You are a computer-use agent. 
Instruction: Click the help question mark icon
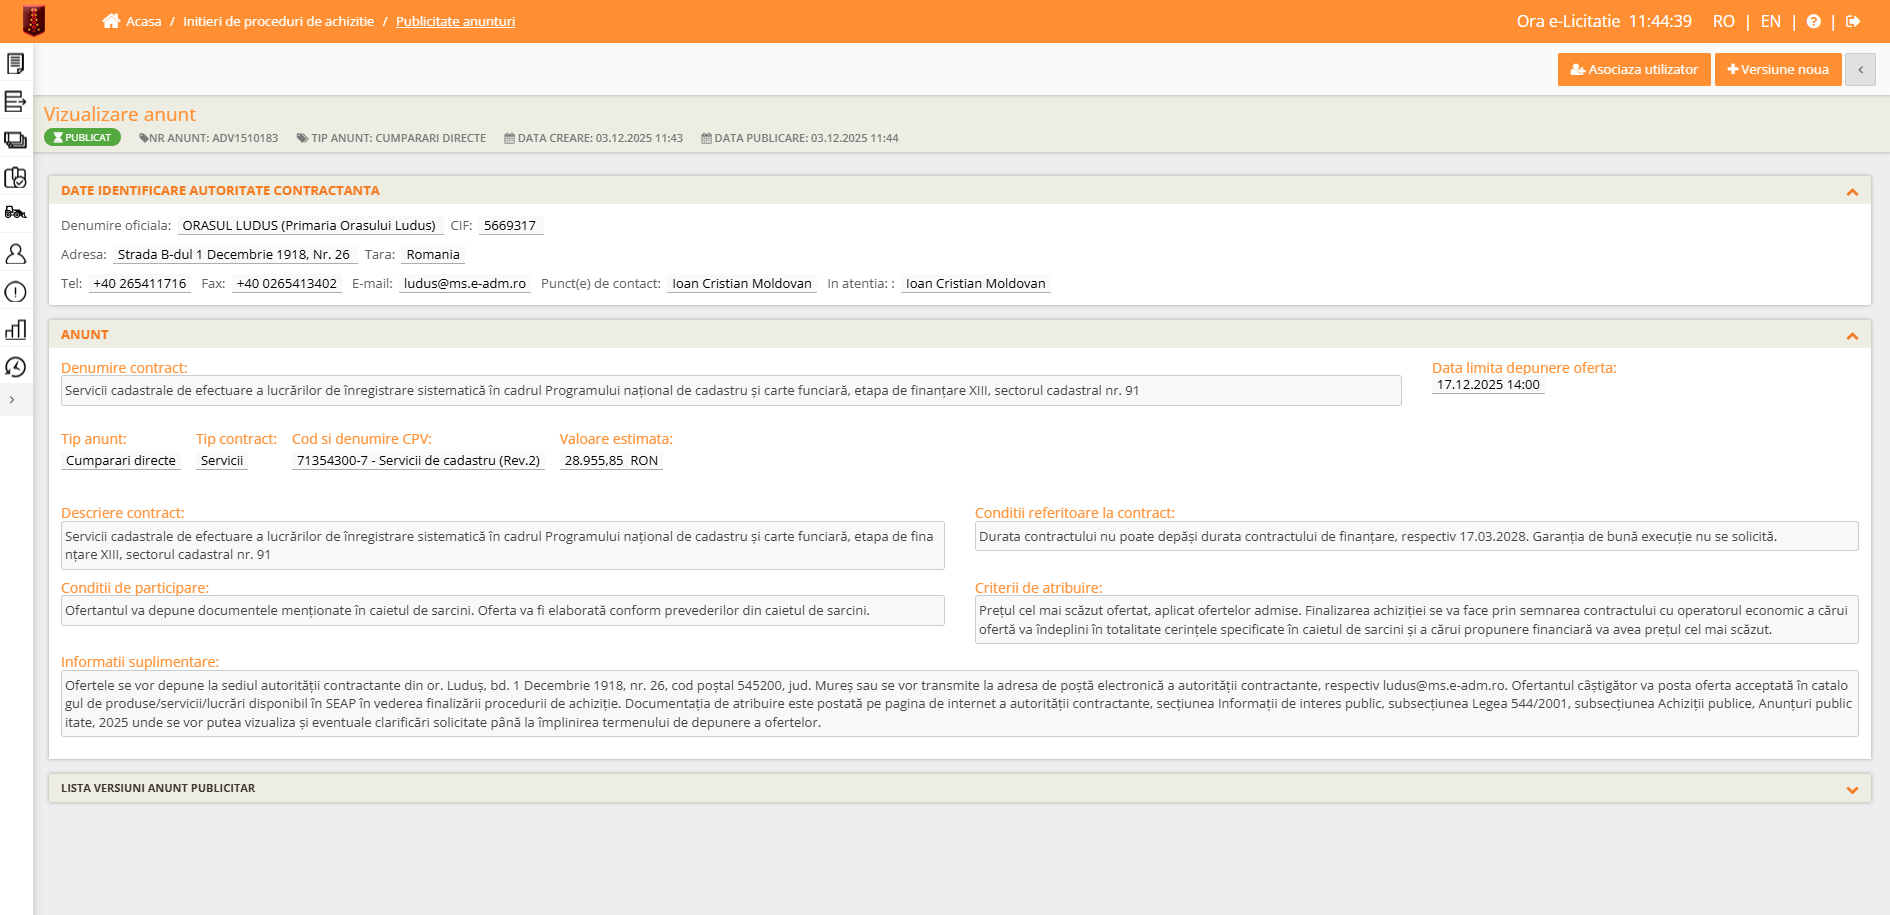click(x=1813, y=21)
